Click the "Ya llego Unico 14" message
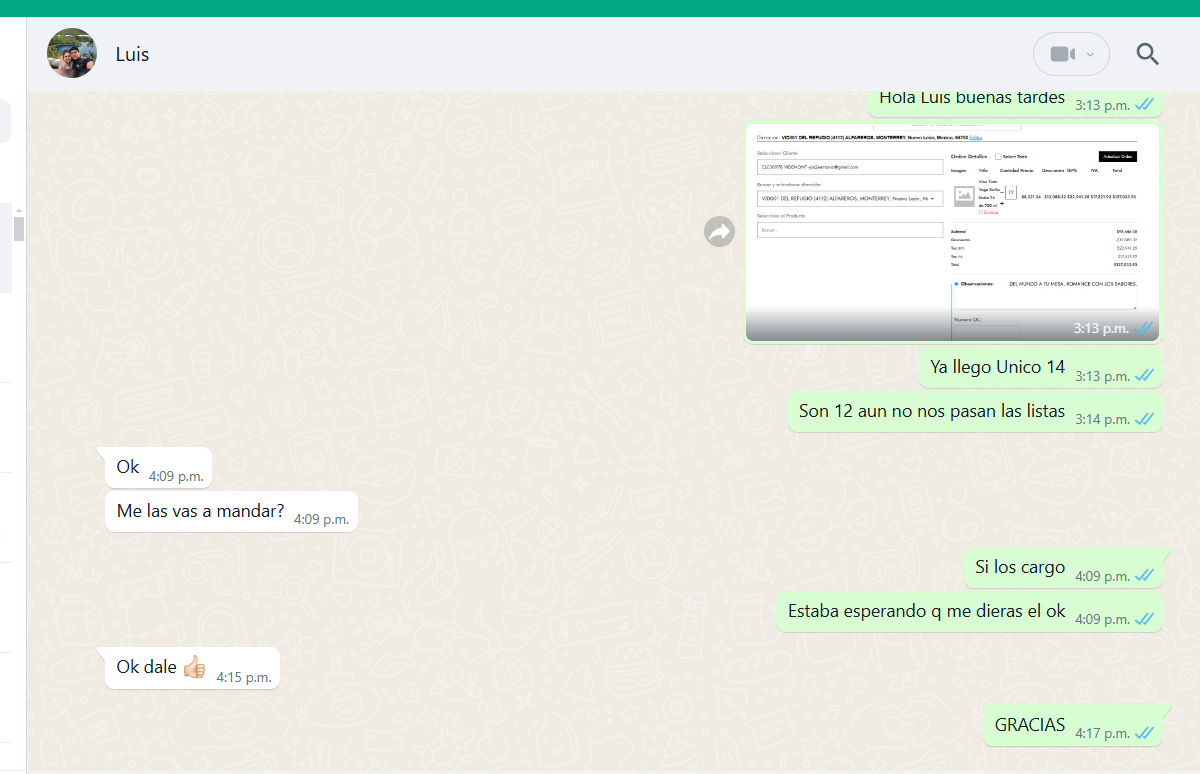This screenshot has width=1200, height=774. click(997, 367)
